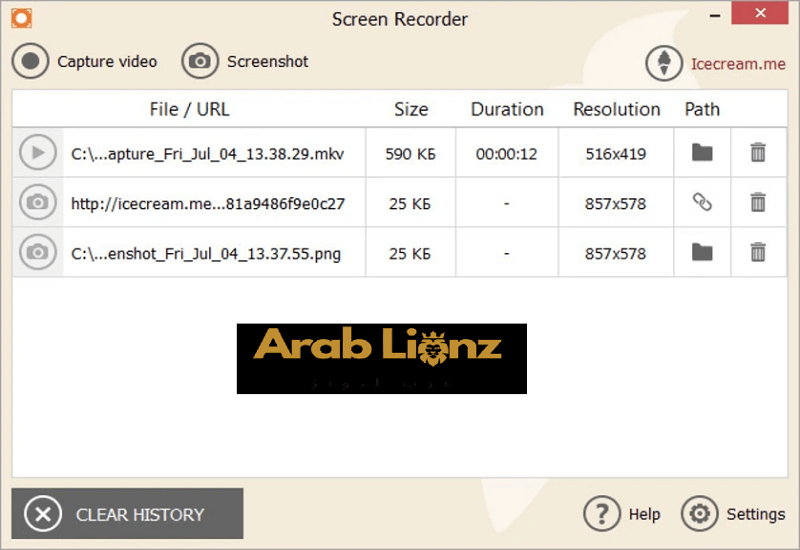The image size is (800, 550).
Task: Open Help
Action: click(x=622, y=514)
